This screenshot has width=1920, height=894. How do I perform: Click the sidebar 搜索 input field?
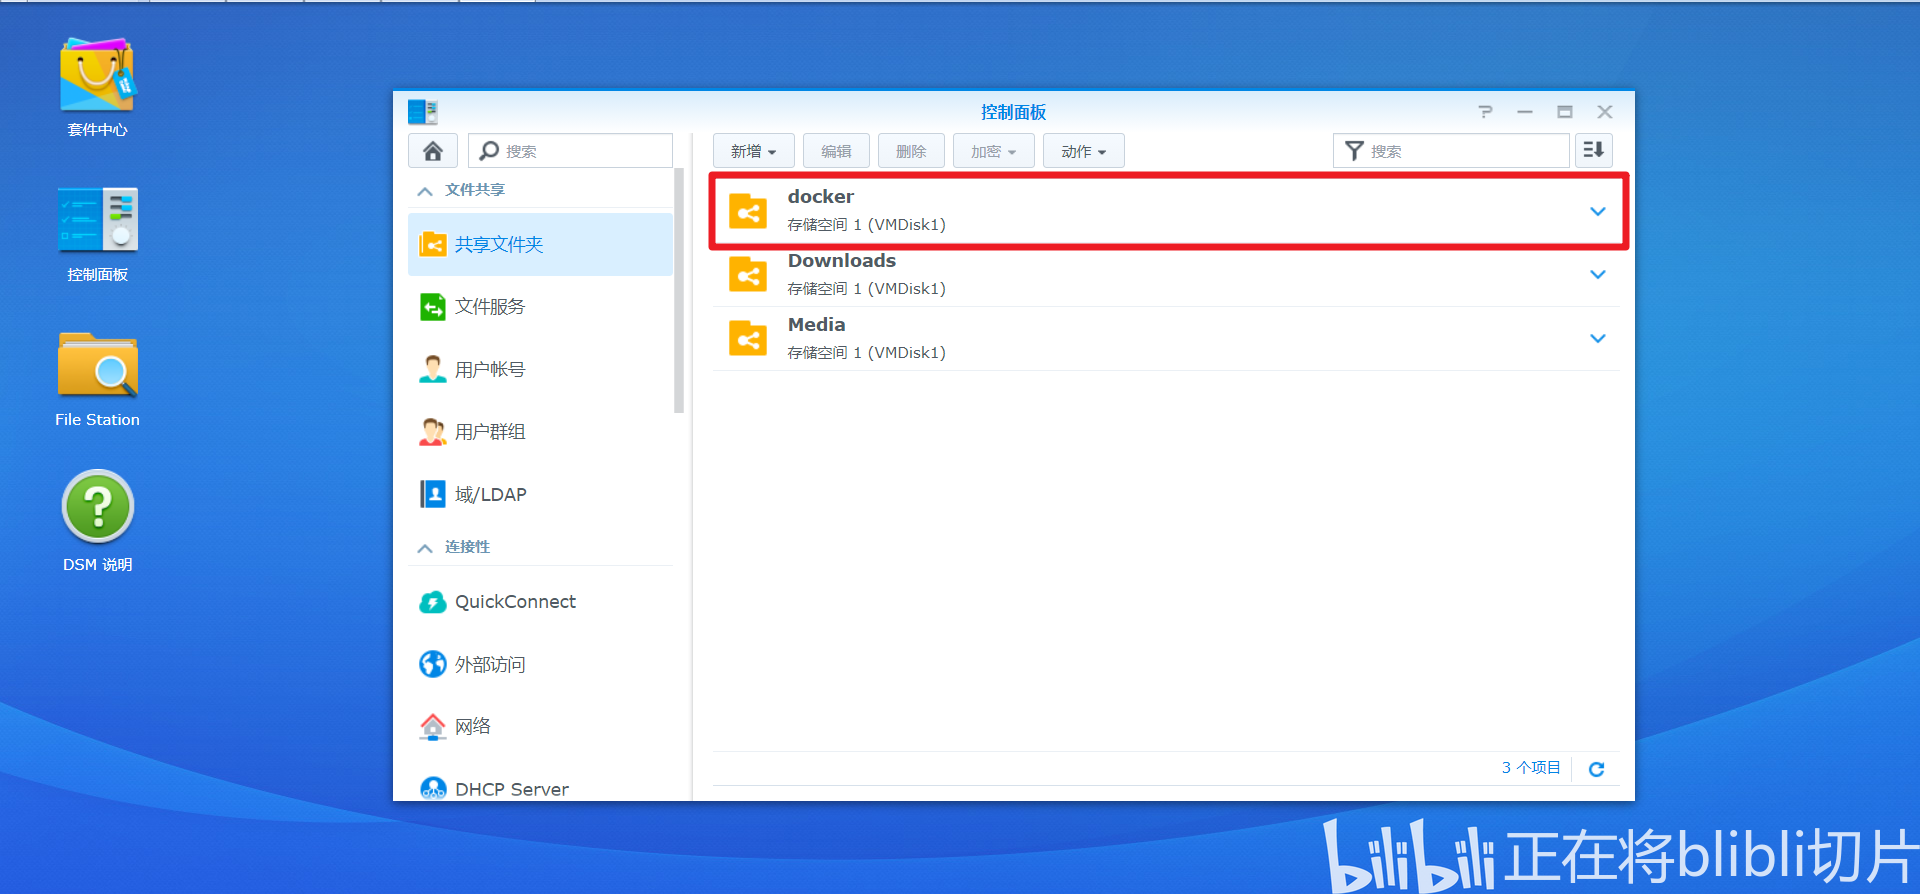(x=570, y=151)
